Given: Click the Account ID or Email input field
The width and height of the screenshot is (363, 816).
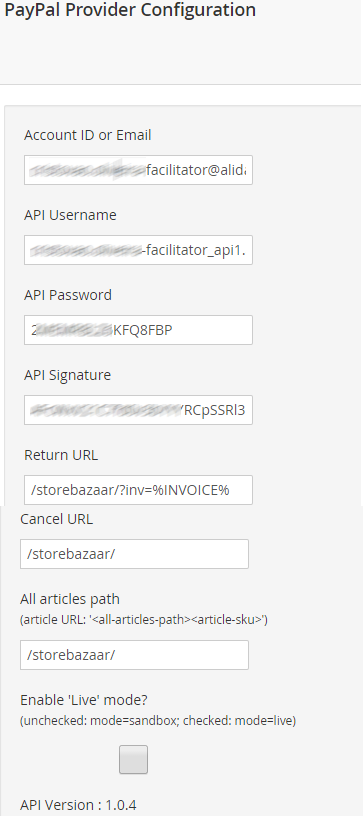Looking at the screenshot, I should point(138,170).
